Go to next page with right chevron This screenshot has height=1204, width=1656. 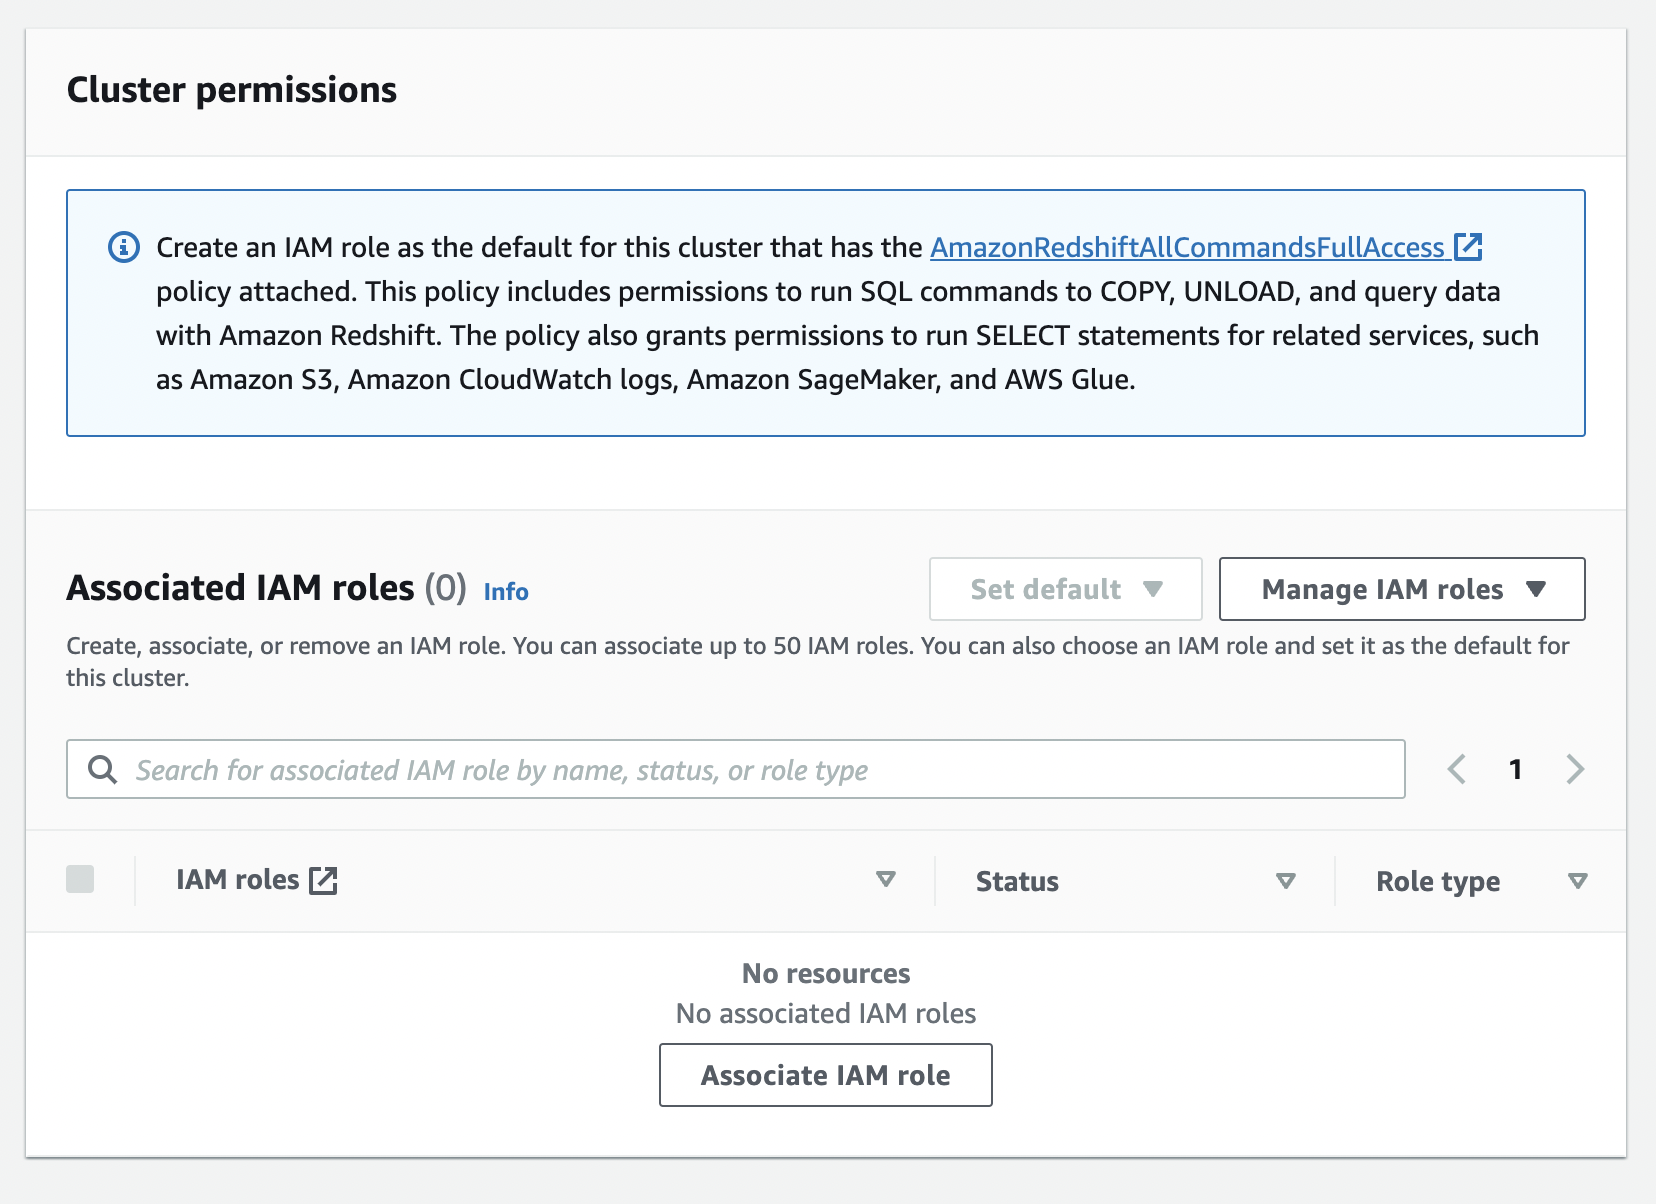pos(1575,769)
